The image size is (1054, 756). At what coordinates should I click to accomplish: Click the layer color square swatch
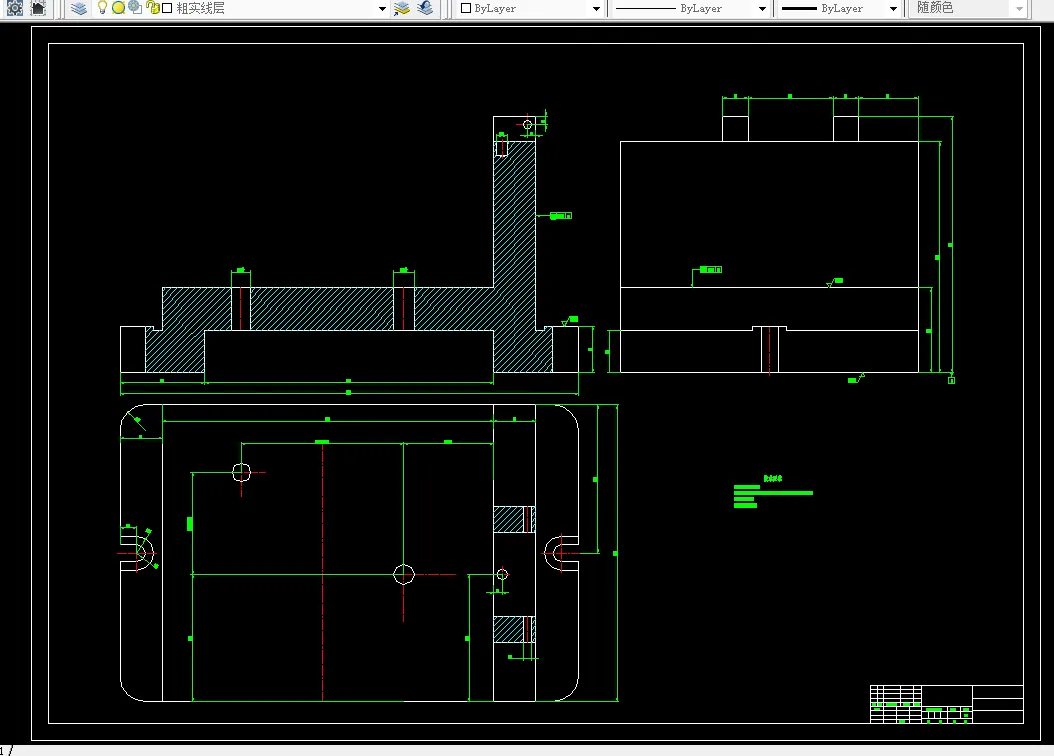(x=167, y=8)
